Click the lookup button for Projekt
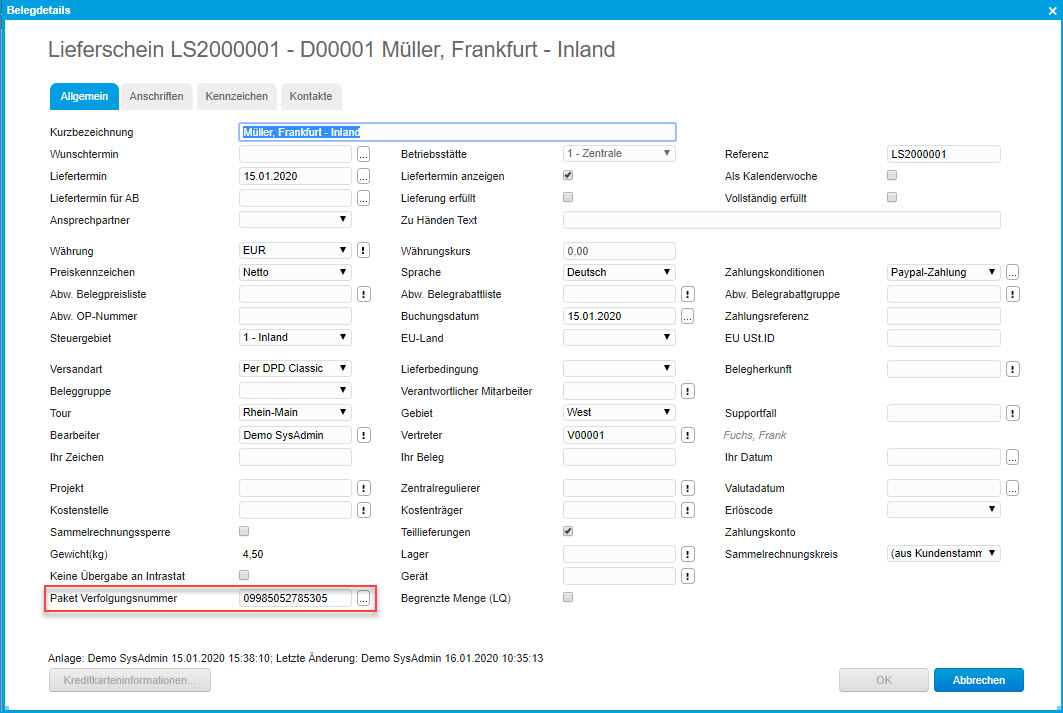Viewport: 1063px width, 713px height. coord(363,488)
